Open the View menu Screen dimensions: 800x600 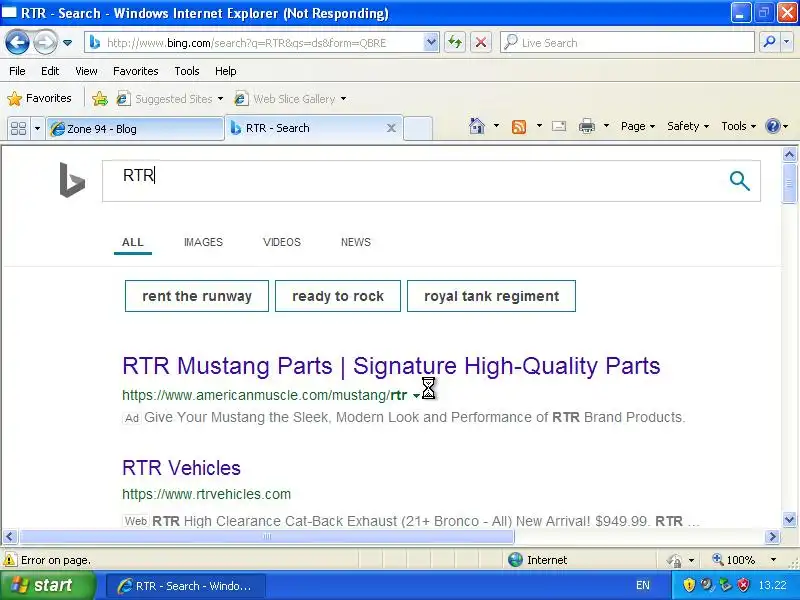[x=86, y=71]
